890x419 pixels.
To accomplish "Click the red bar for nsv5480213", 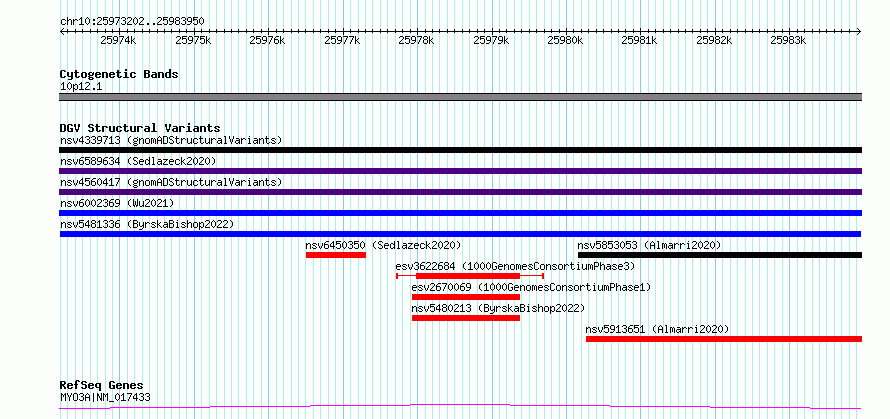I will pos(466,318).
